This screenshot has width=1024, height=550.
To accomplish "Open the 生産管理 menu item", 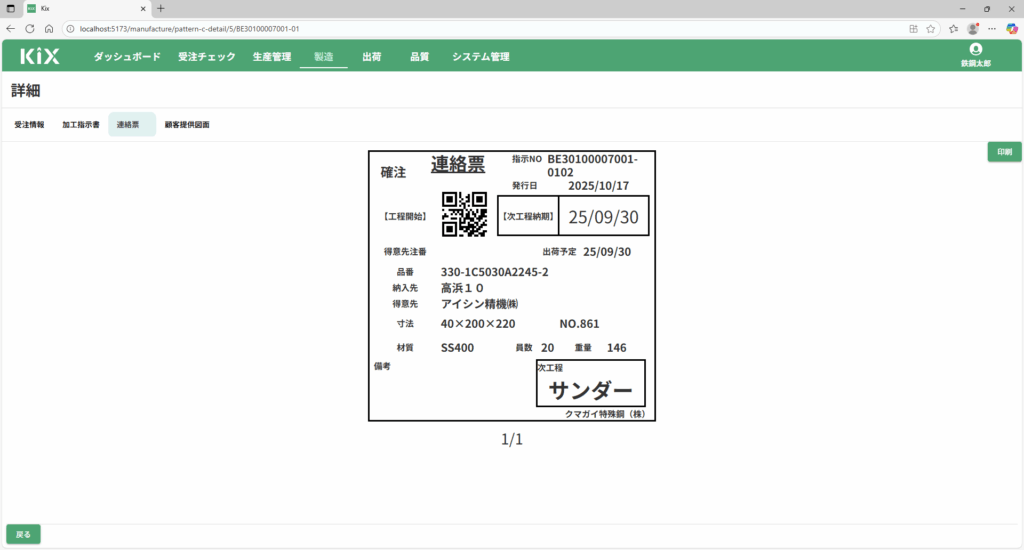I will [271, 57].
